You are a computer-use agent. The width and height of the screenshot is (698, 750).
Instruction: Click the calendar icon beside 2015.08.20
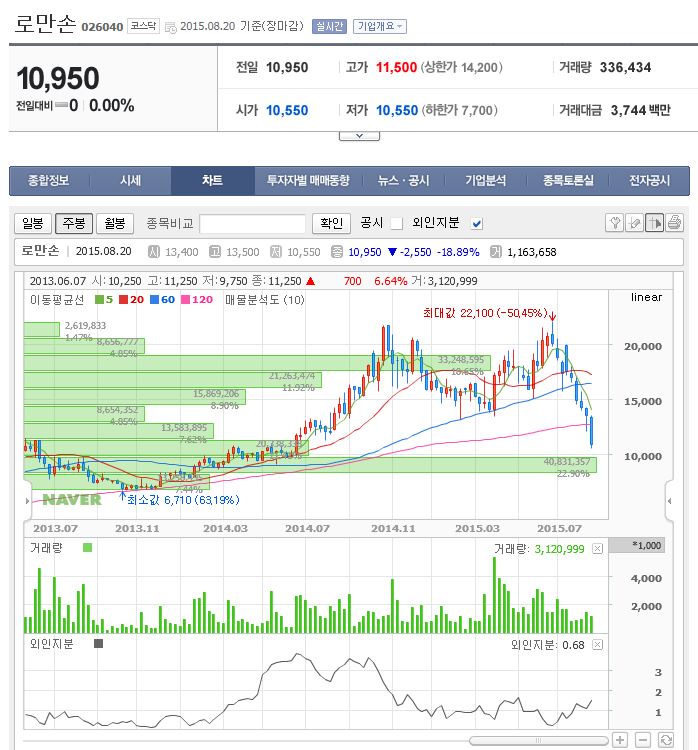tap(170, 27)
